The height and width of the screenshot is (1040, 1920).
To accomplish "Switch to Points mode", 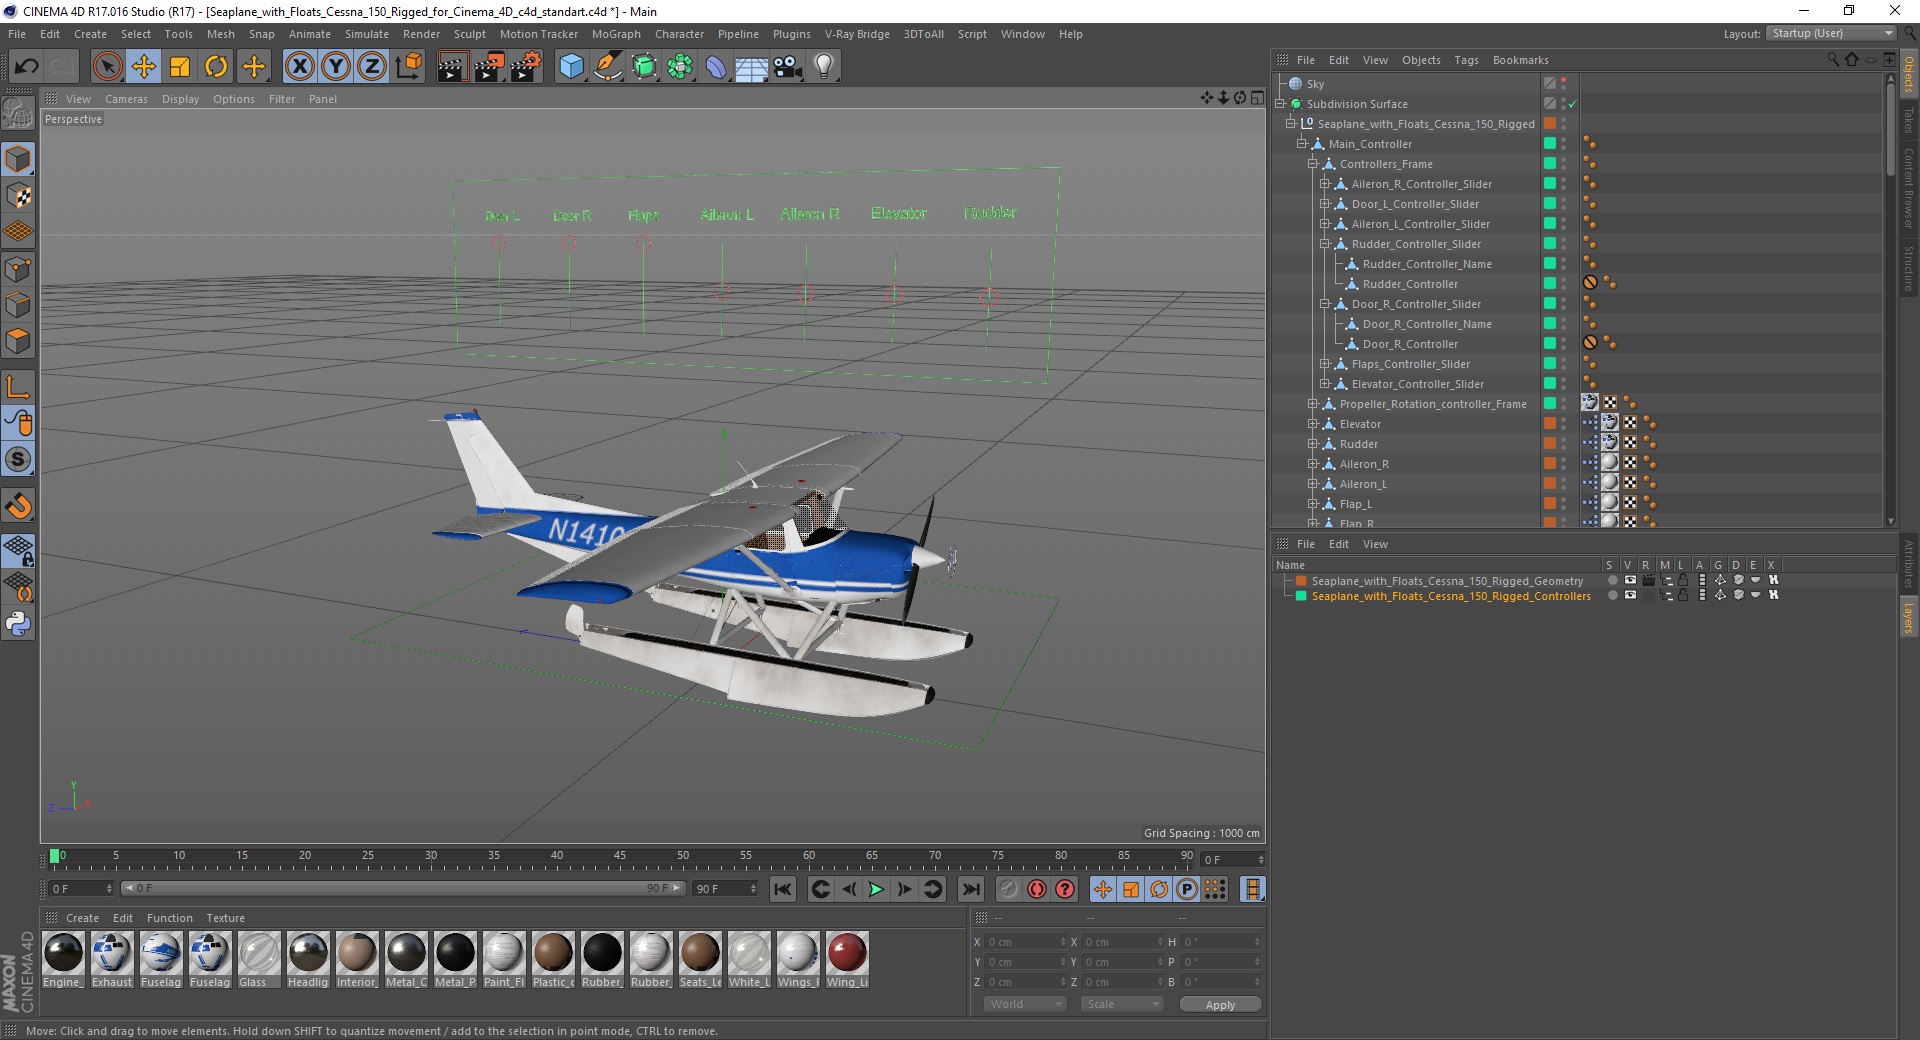I will click(x=18, y=269).
